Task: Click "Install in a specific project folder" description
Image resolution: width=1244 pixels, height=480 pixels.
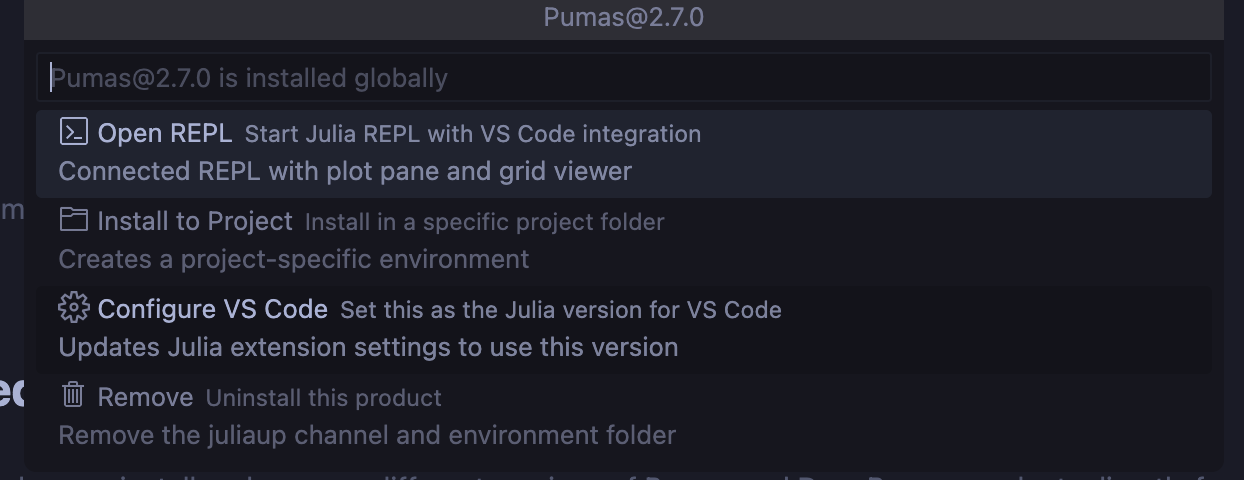Action: (x=484, y=222)
